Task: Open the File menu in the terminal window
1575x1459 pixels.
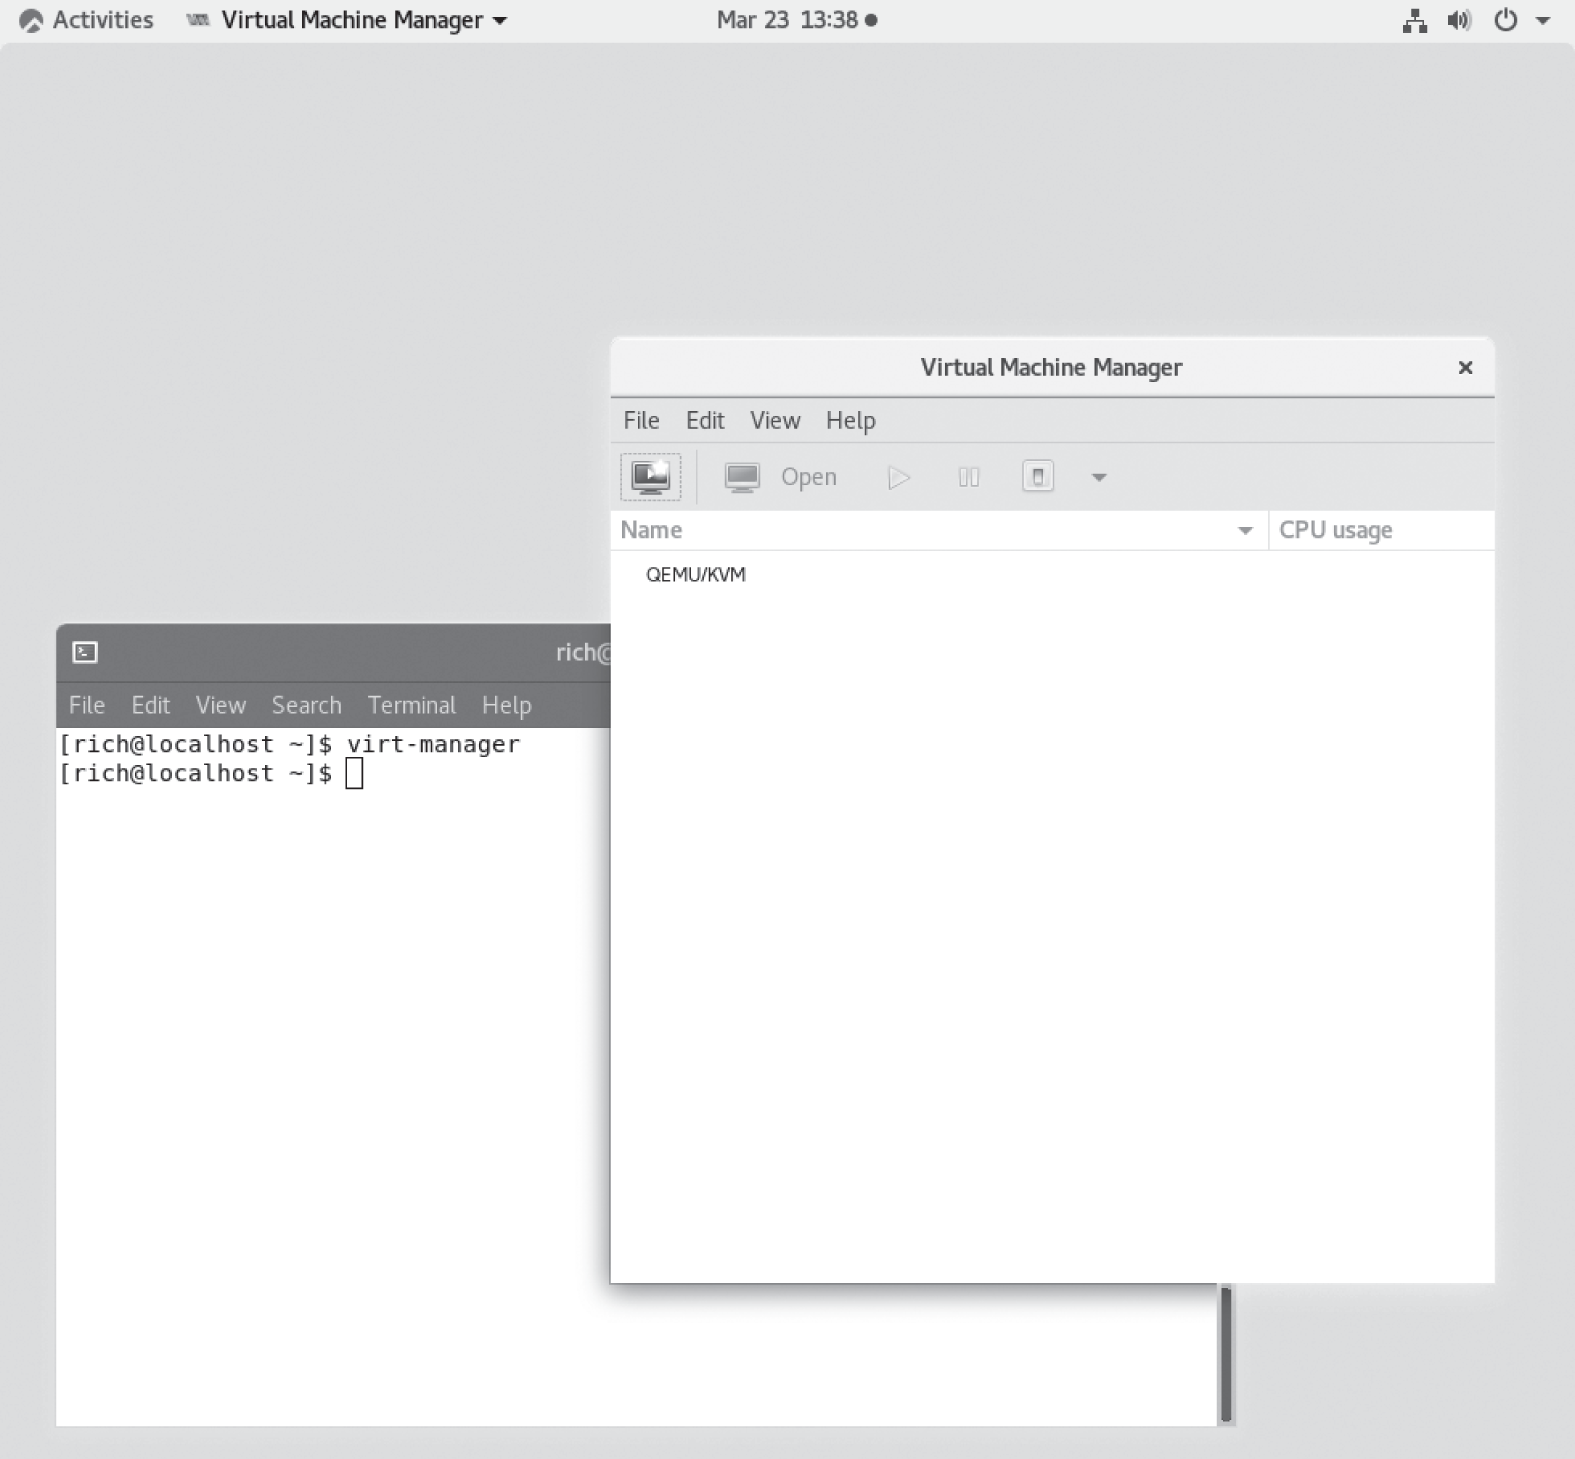Action: pos(87,706)
